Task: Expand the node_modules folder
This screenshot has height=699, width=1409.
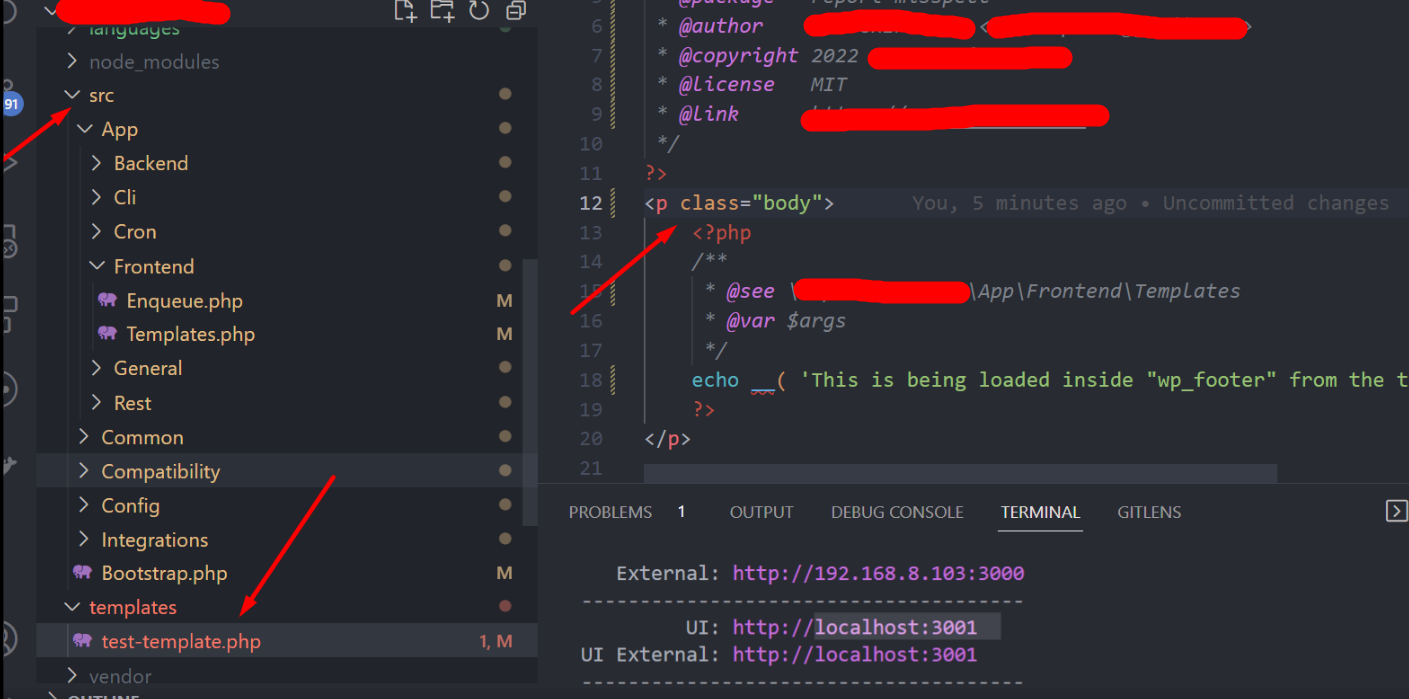Action: tap(71, 61)
